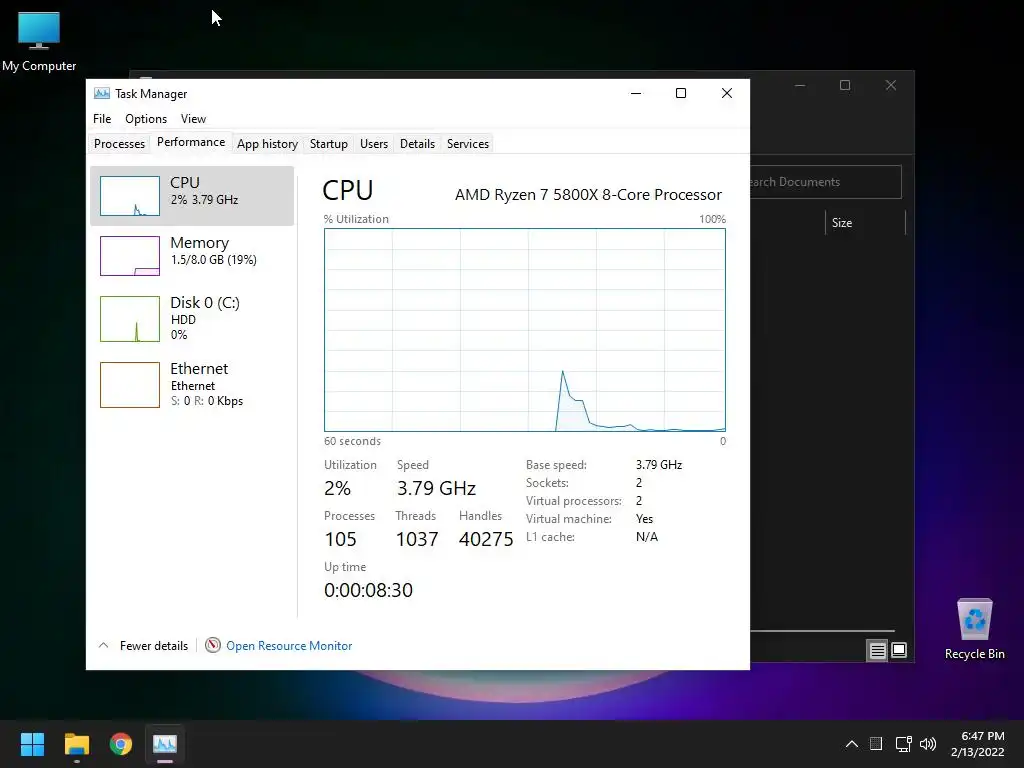Close the Task Manager window
1024x768 pixels.
[727, 93]
